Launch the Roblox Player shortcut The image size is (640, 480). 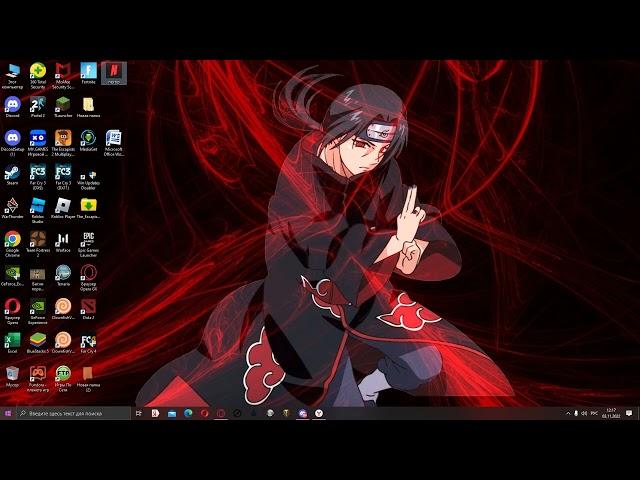click(63, 209)
